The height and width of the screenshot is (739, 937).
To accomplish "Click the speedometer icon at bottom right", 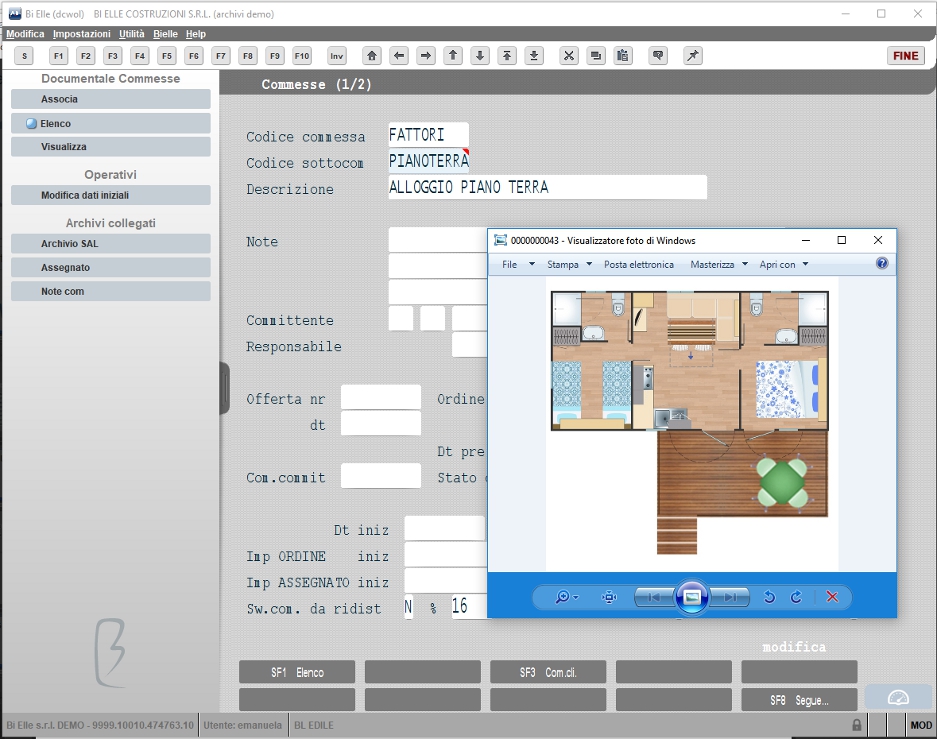I will tap(898, 697).
